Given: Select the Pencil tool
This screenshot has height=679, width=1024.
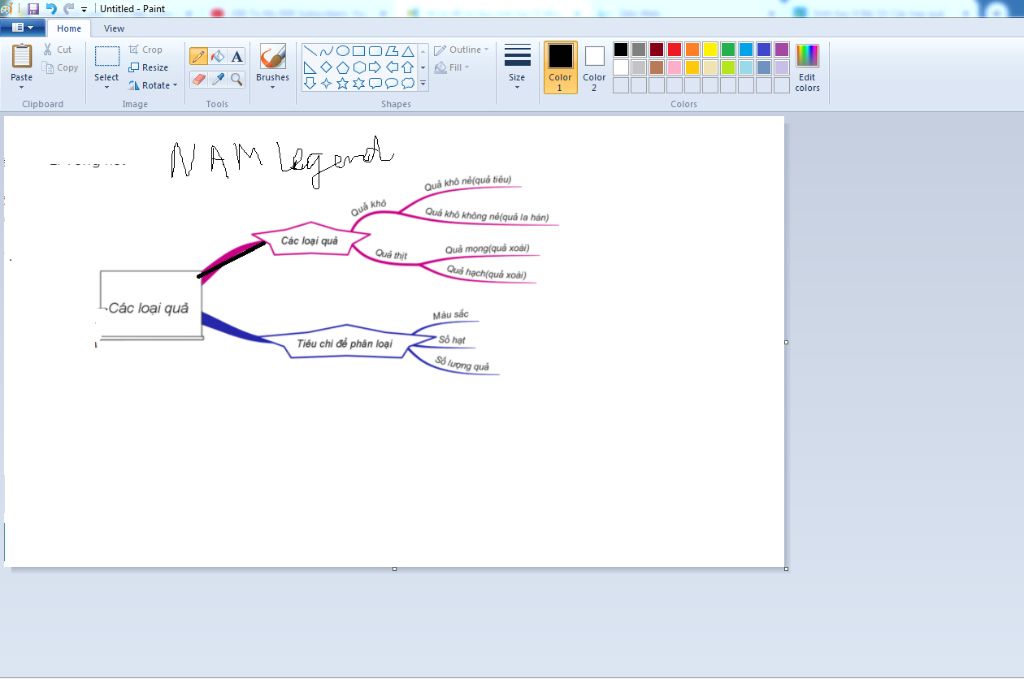Looking at the screenshot, I should coord(199,57).
